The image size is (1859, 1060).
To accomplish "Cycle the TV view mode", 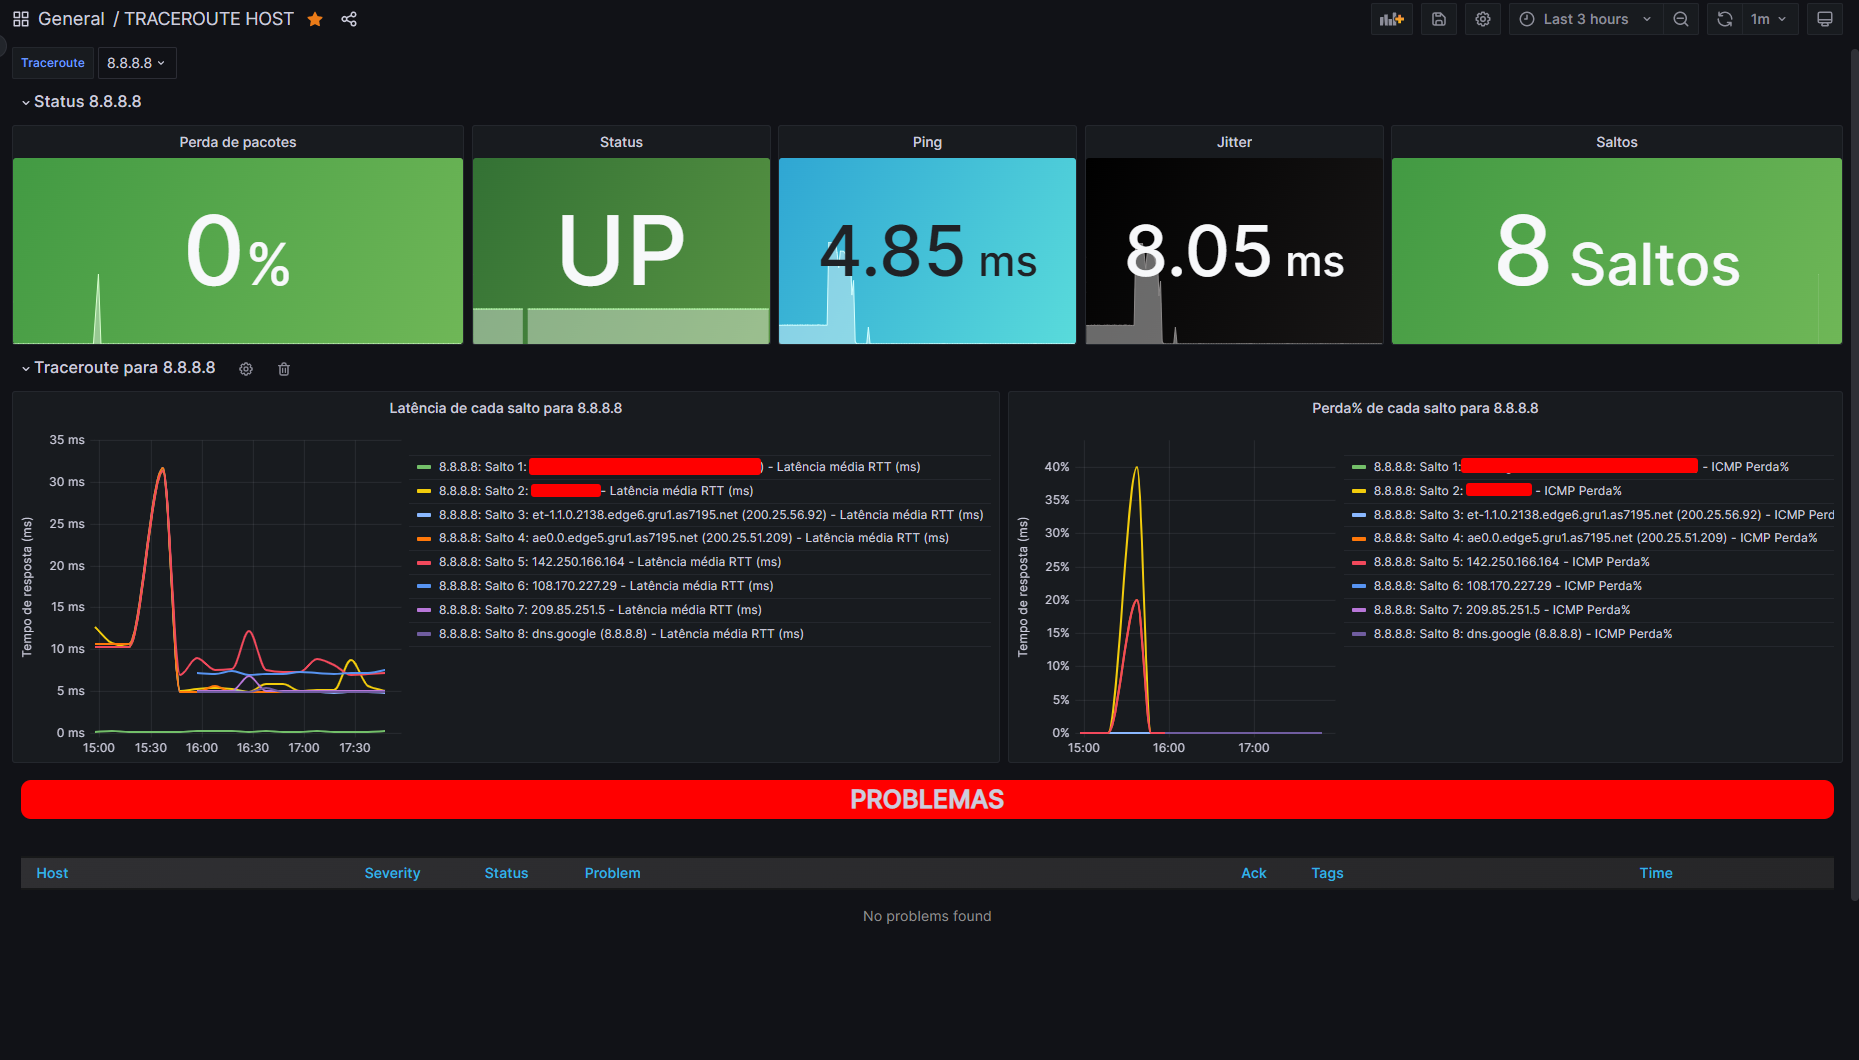I will [1825, 19].
